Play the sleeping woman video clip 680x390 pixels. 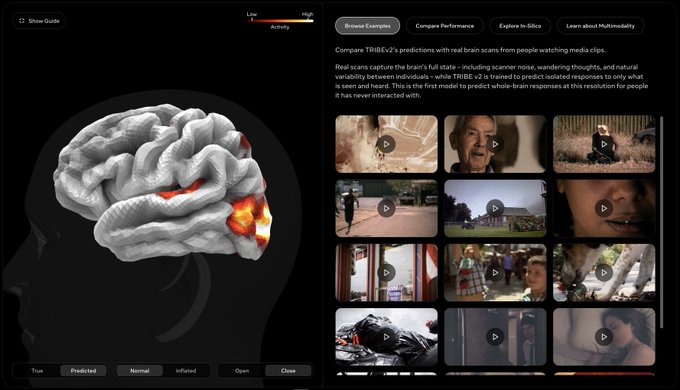[x=604, y=337]
